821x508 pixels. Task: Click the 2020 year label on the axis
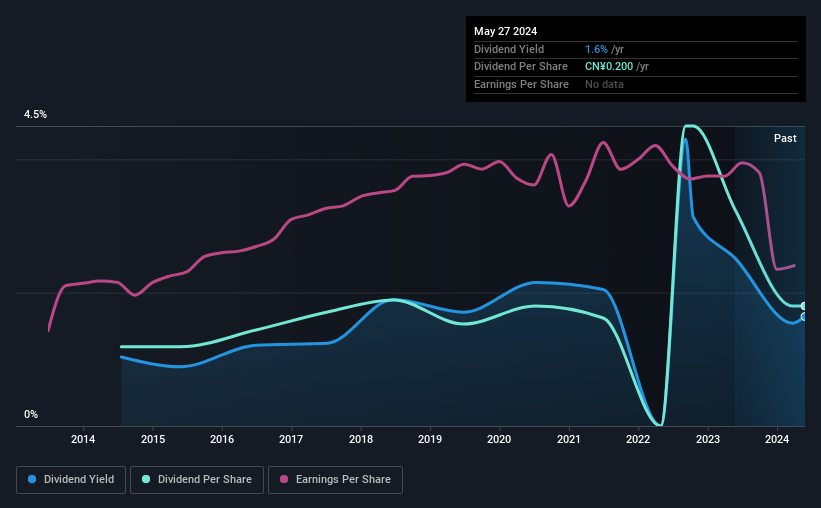[499, 439]
